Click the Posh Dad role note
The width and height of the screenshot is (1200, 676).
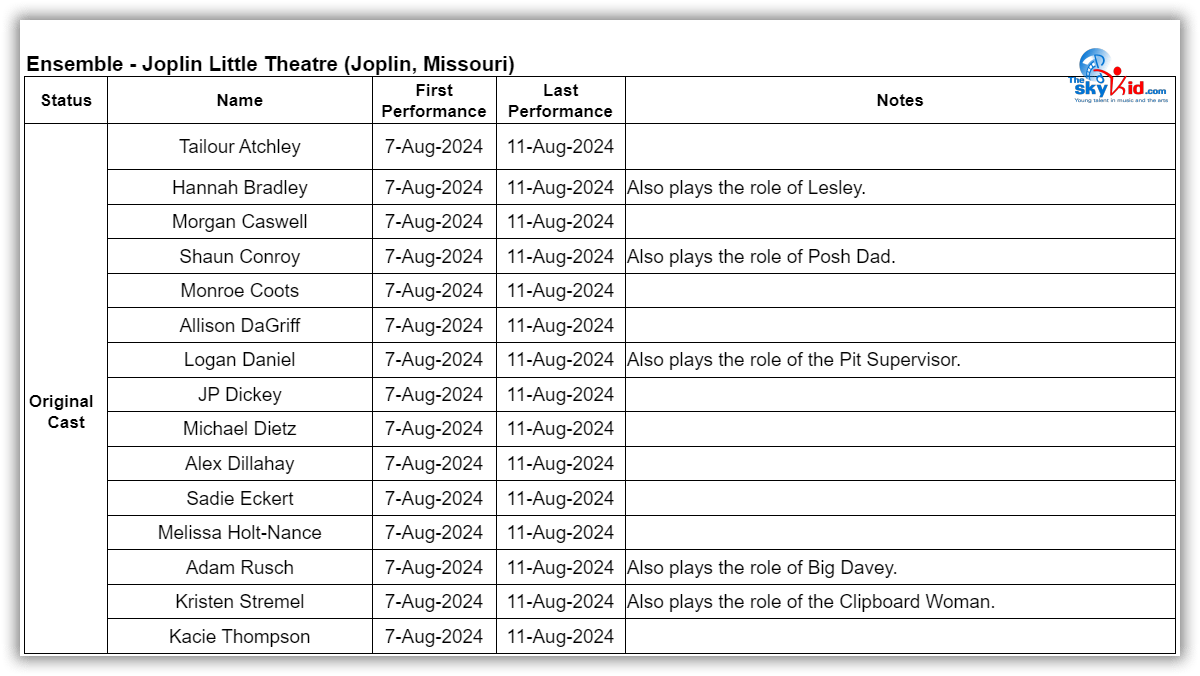pos(761,256)
